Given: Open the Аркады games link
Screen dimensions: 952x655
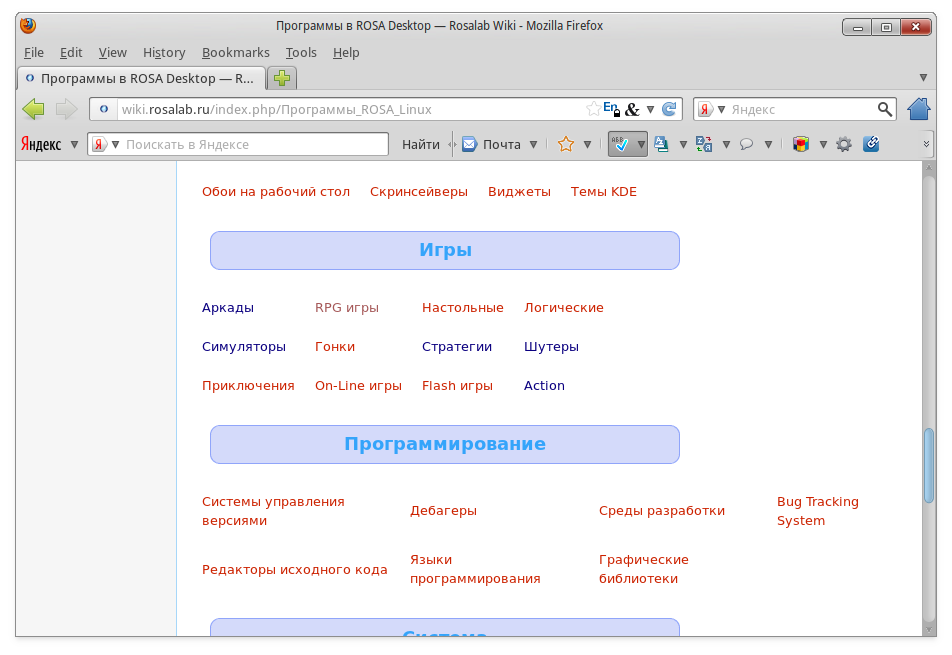Looking at the screenshot, I should tap(228, 308).
